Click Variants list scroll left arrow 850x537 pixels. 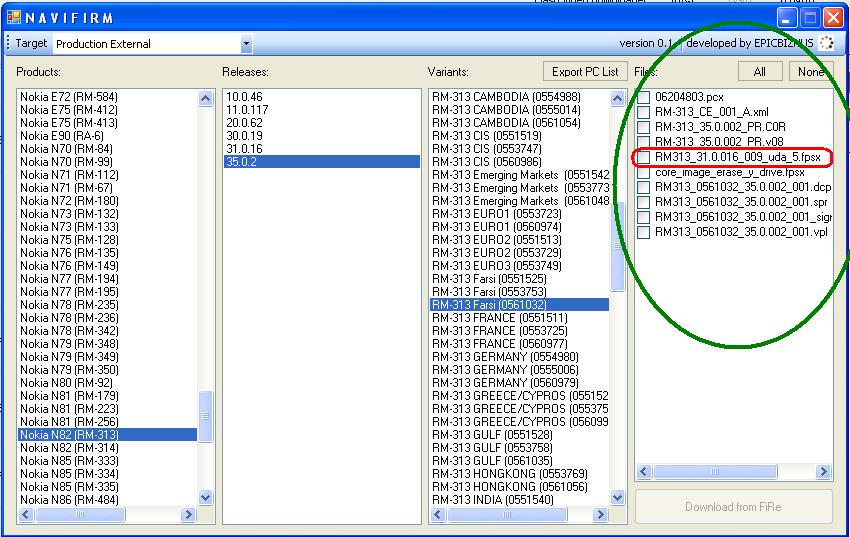(438, 515)
